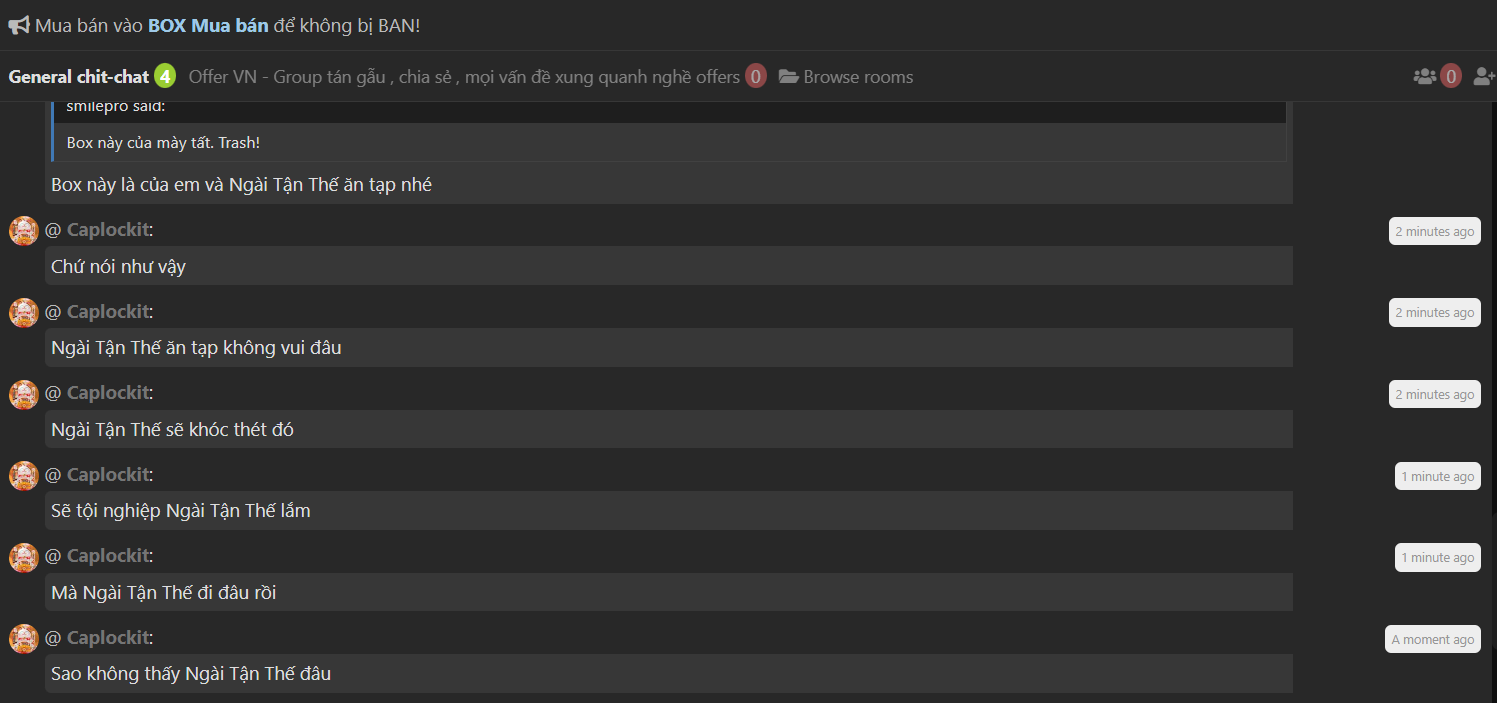Click the add-user invite icon

(1484, 76)
